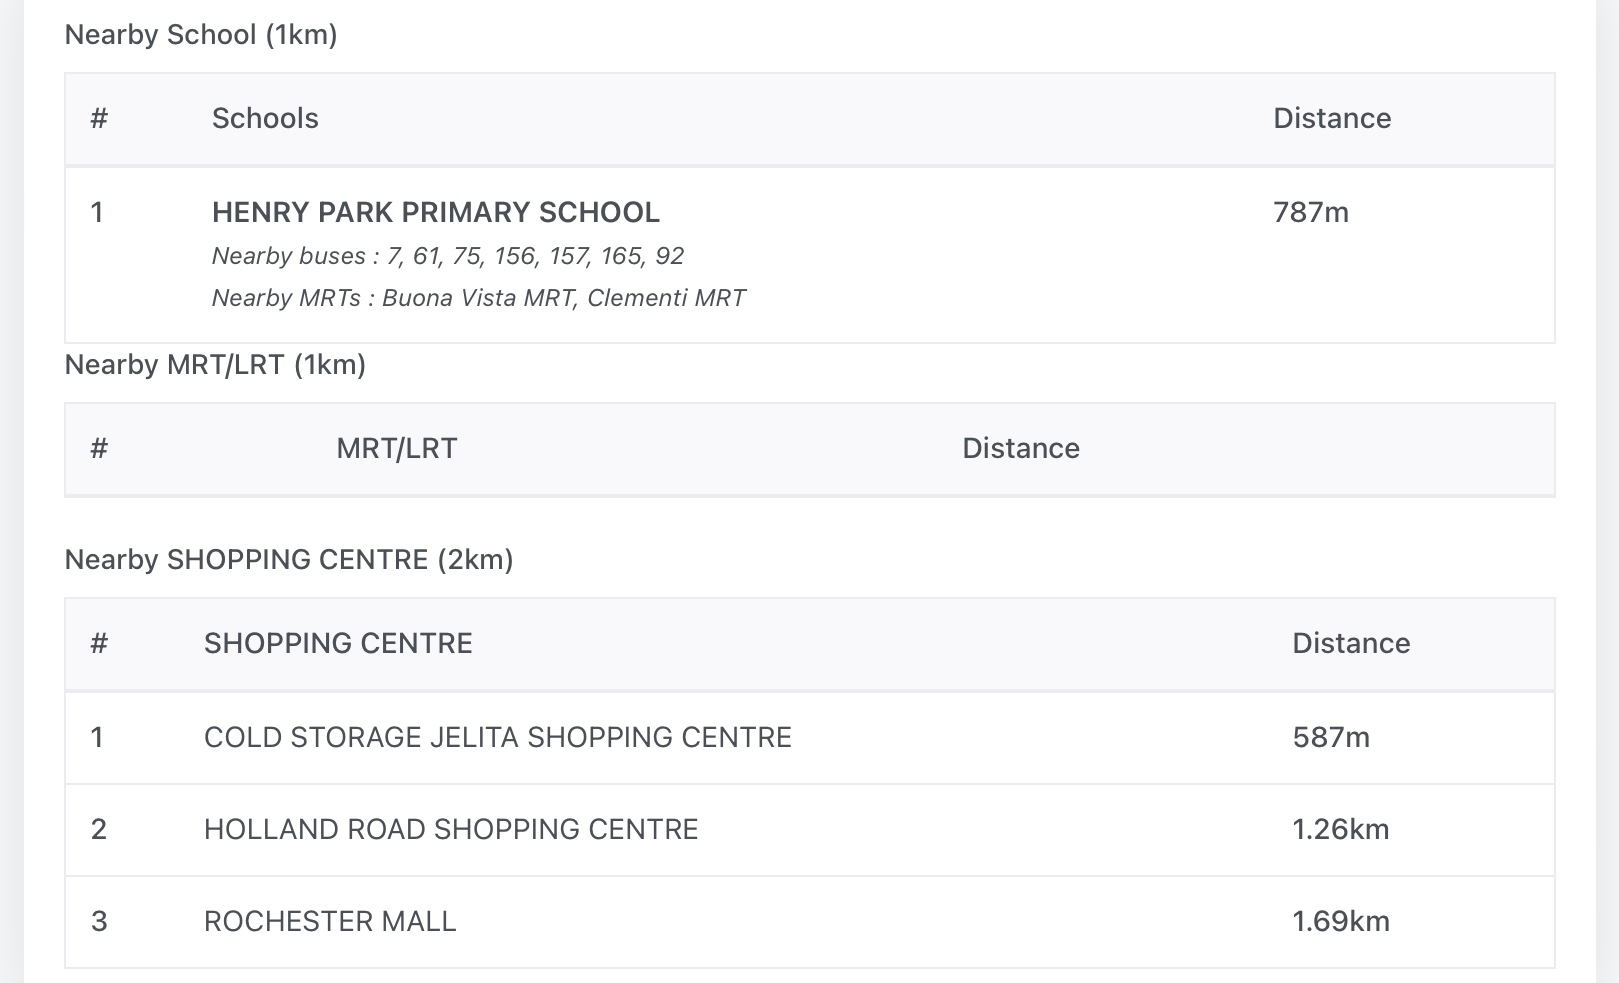
Task: Click the Nearby MRT/LRT (1km) heading
Action: coord(215,365)
